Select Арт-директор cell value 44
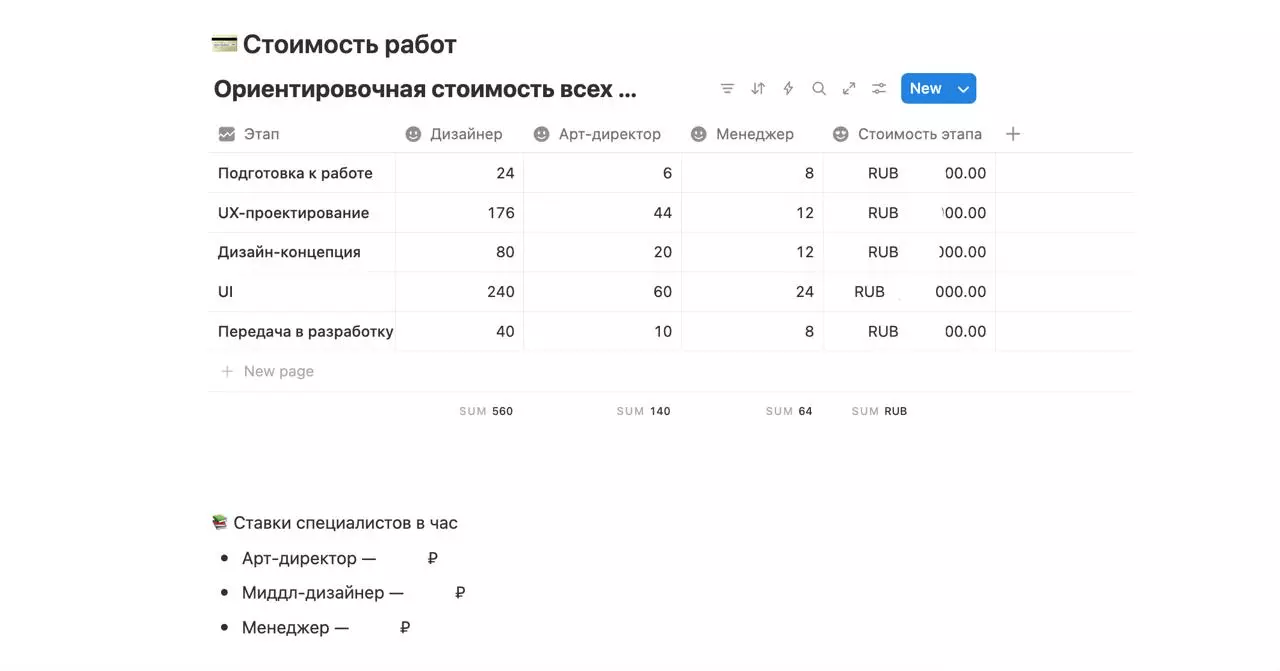Image resolution: width=1280 pixels, height=671 pixels. [x=603, y=213]
